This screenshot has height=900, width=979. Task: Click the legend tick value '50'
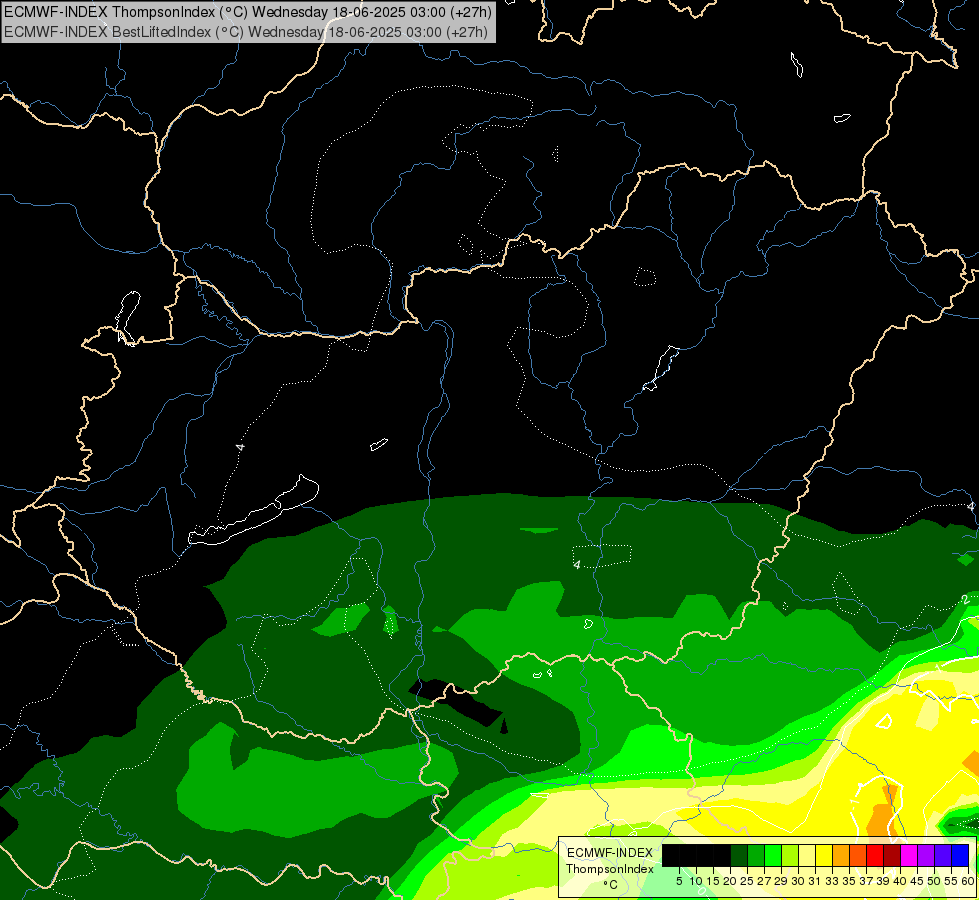(933, 881)
